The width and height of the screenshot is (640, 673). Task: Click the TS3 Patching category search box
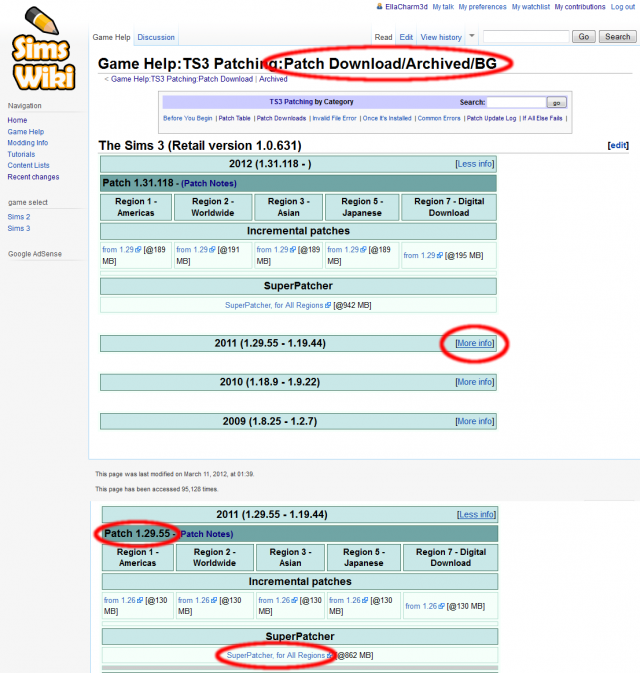tap(516, 102)
